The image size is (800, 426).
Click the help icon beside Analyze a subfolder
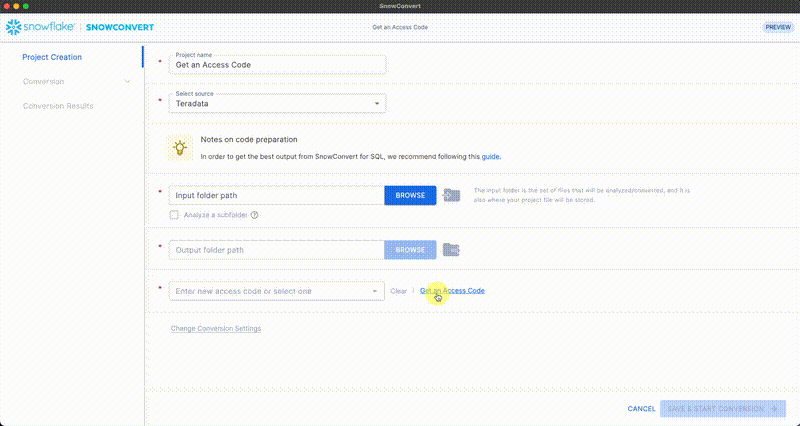click(255, 215)
